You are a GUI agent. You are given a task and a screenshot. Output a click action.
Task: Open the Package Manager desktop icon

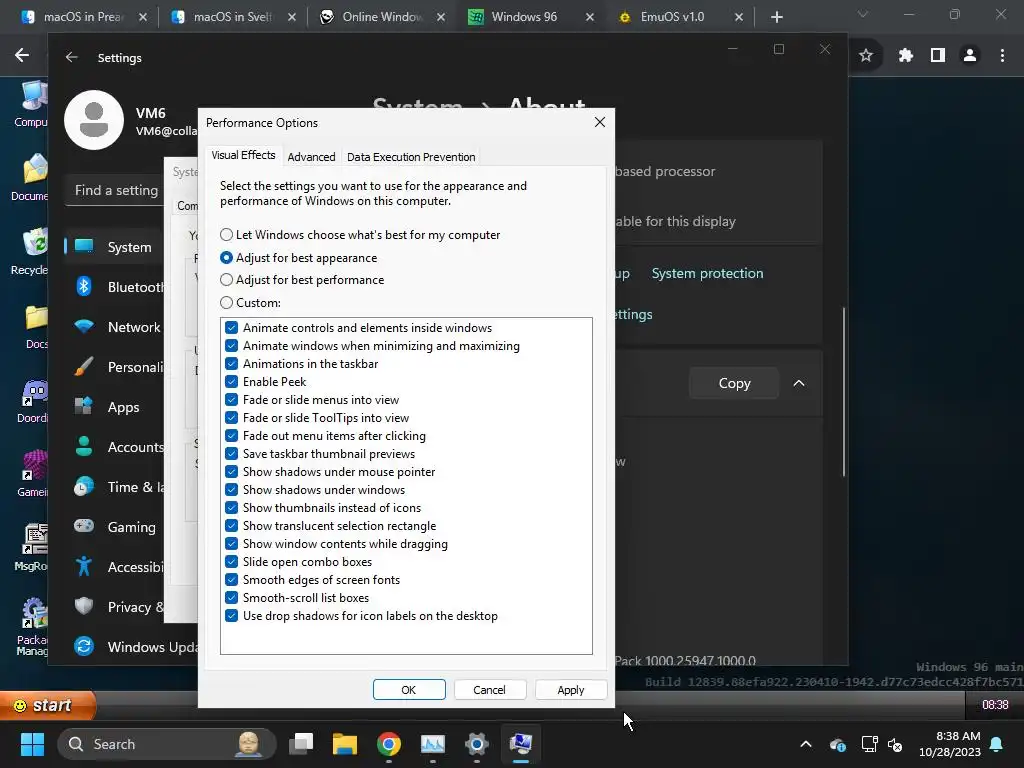(33, 627)
